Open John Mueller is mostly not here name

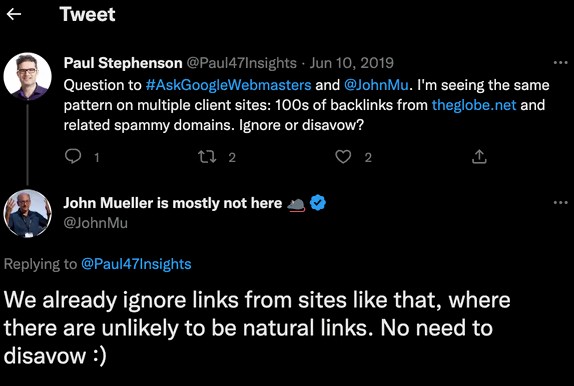pos(173,203)
